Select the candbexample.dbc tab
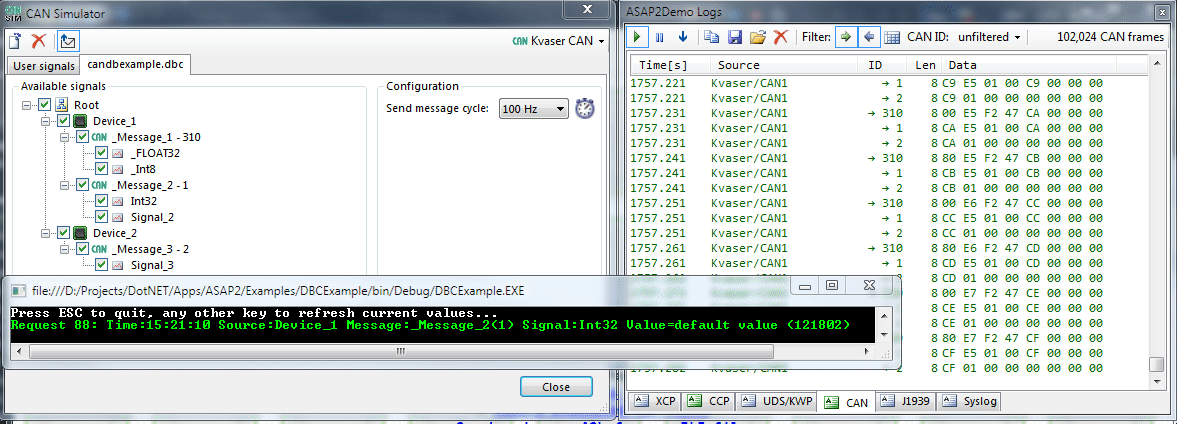Image resolution: width=1177 pixels, height=424 pixels. (x=134, y=65)
